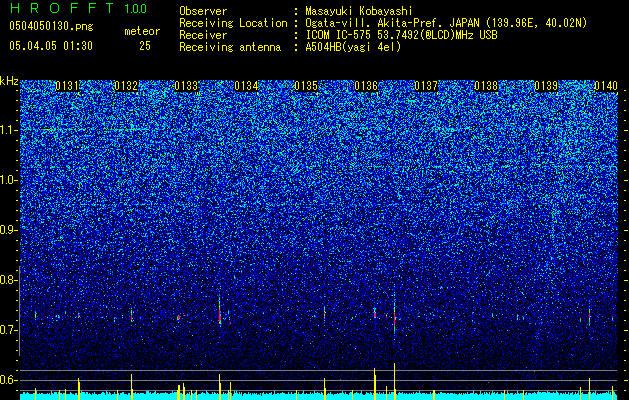Viewport: 629px width, 400px height.
Task: Select the Ogata-vill. Akita-Pref. JAPAN location text
Action: [x=446, y=23]
